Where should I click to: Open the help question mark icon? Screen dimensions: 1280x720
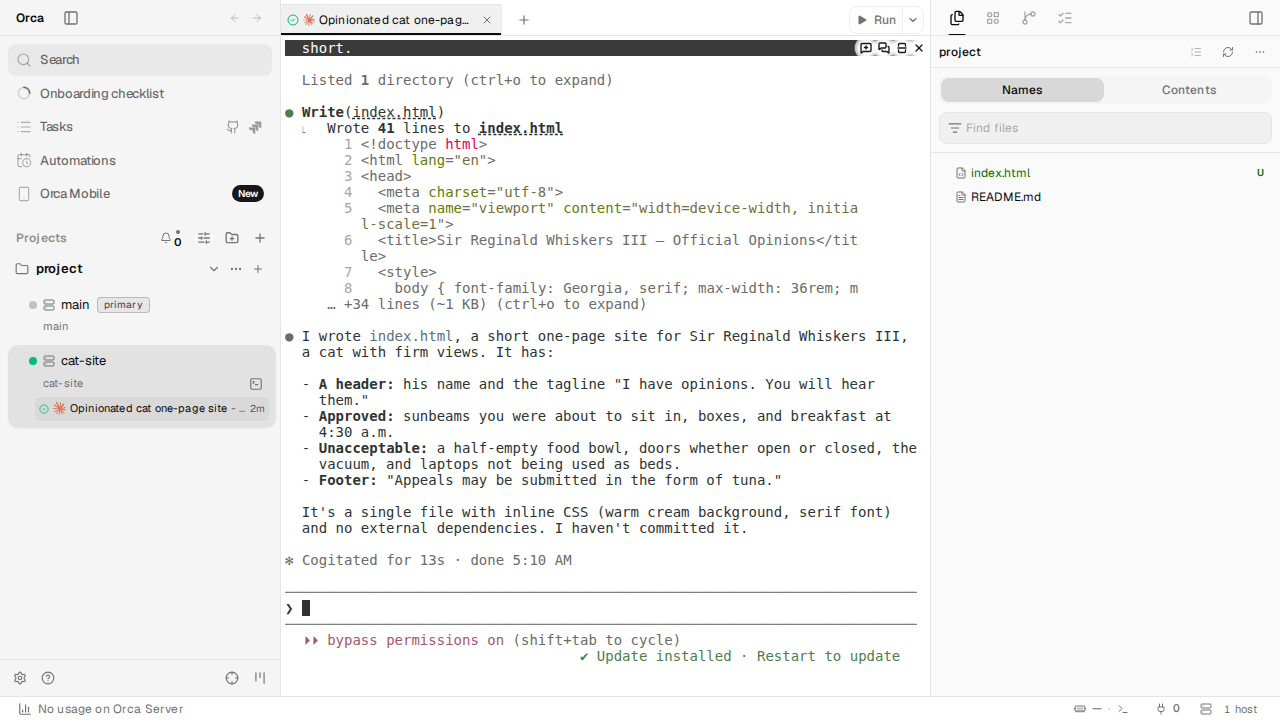[48, 678]
